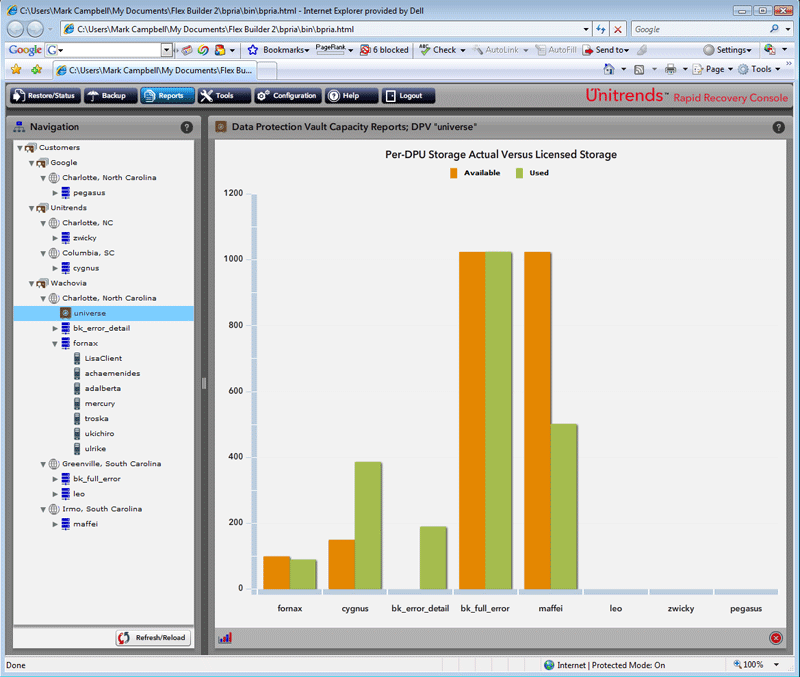Click the Navigation hierarchy icon
Screen dimensions: 800x677
point(19,127)
